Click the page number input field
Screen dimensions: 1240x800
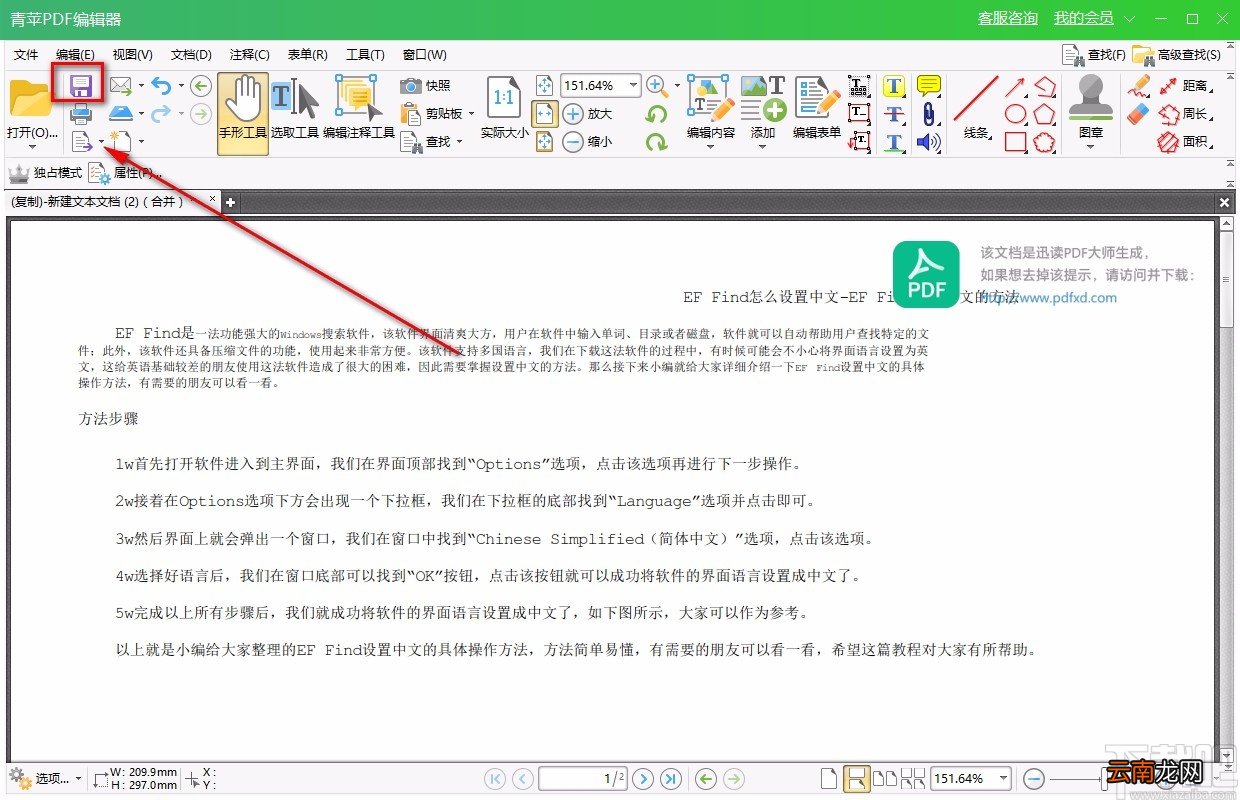pyautogui.click(x=583, y=778)
